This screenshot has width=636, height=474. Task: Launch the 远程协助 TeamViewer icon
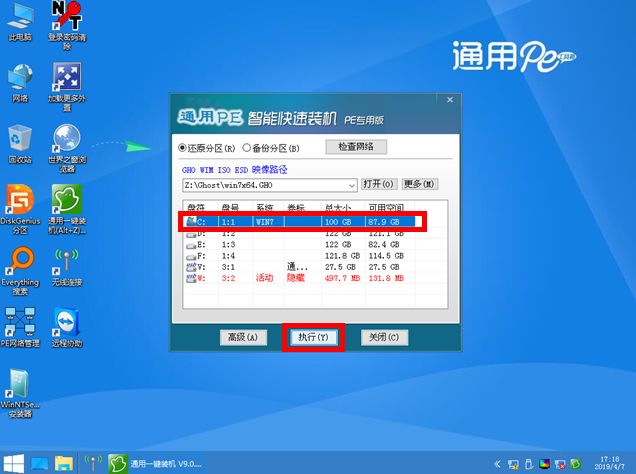pyautogui.click(x=66, y=323)
